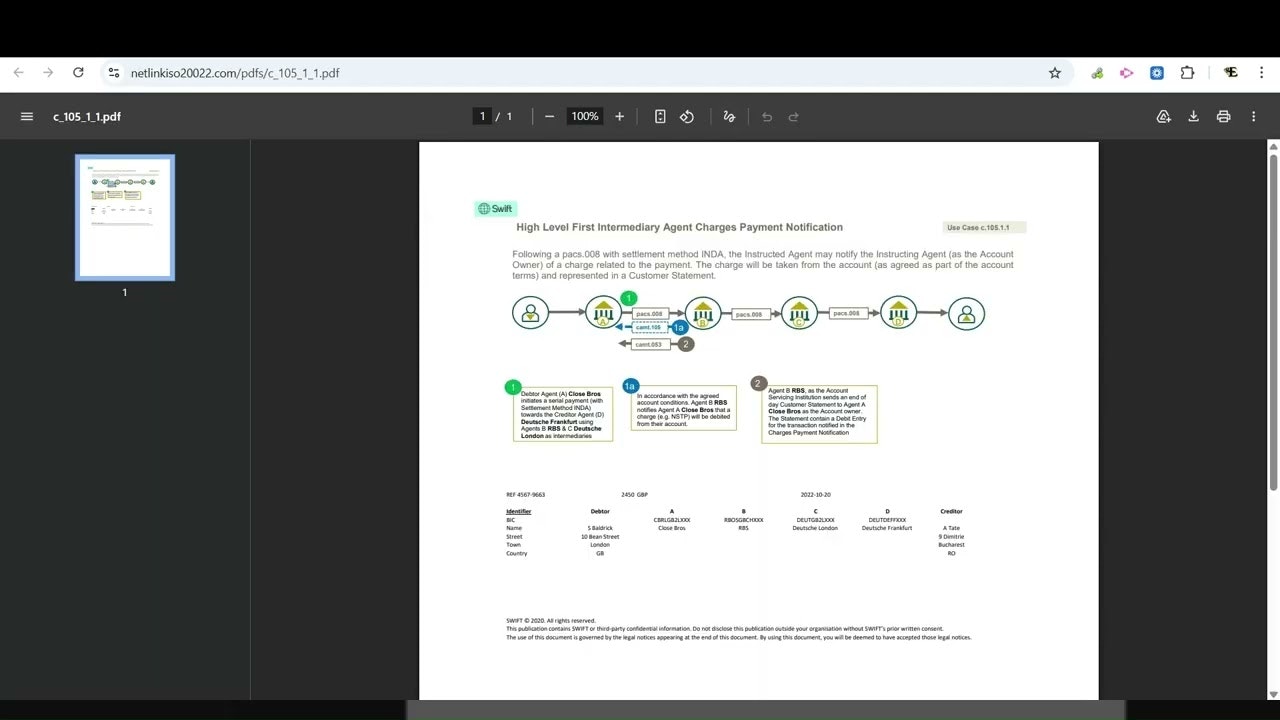1280x720 pixels.
Task: Click "A Tate" creditor name
Action: point(951,528)
